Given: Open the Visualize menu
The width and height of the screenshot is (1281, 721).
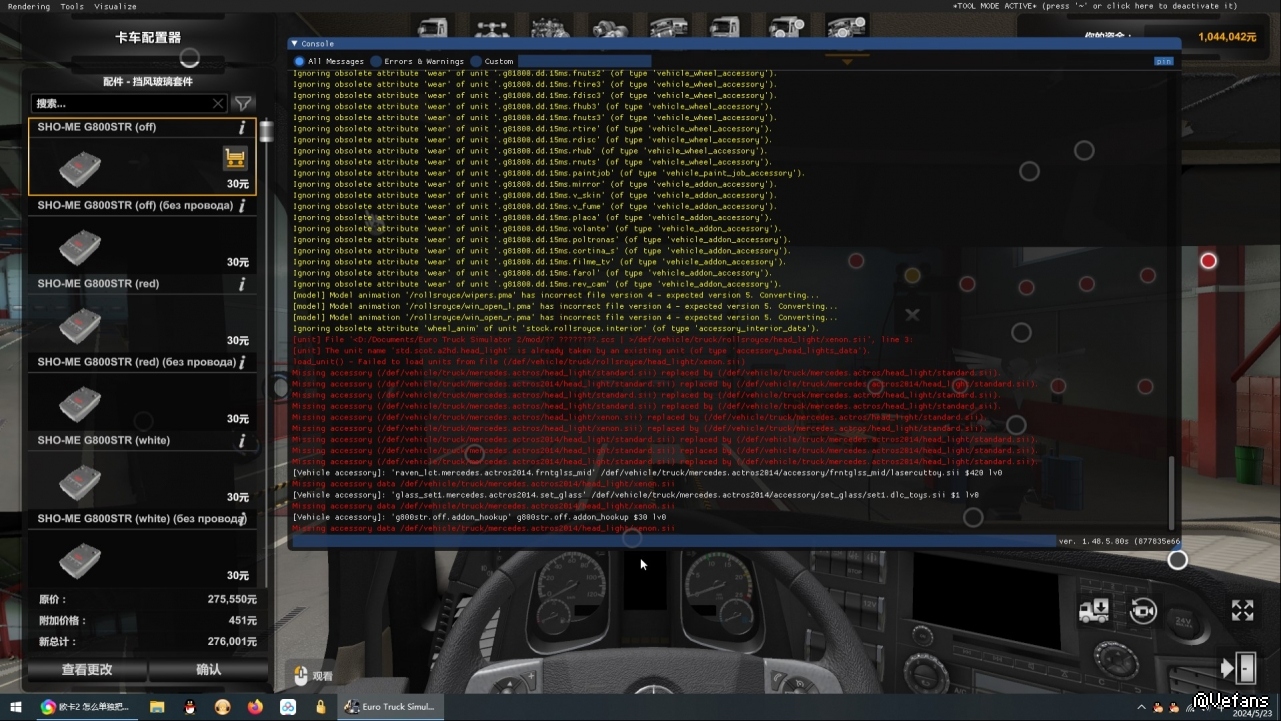Looking at the screenshot, I should pyautogui.click(x=115, y=7).
